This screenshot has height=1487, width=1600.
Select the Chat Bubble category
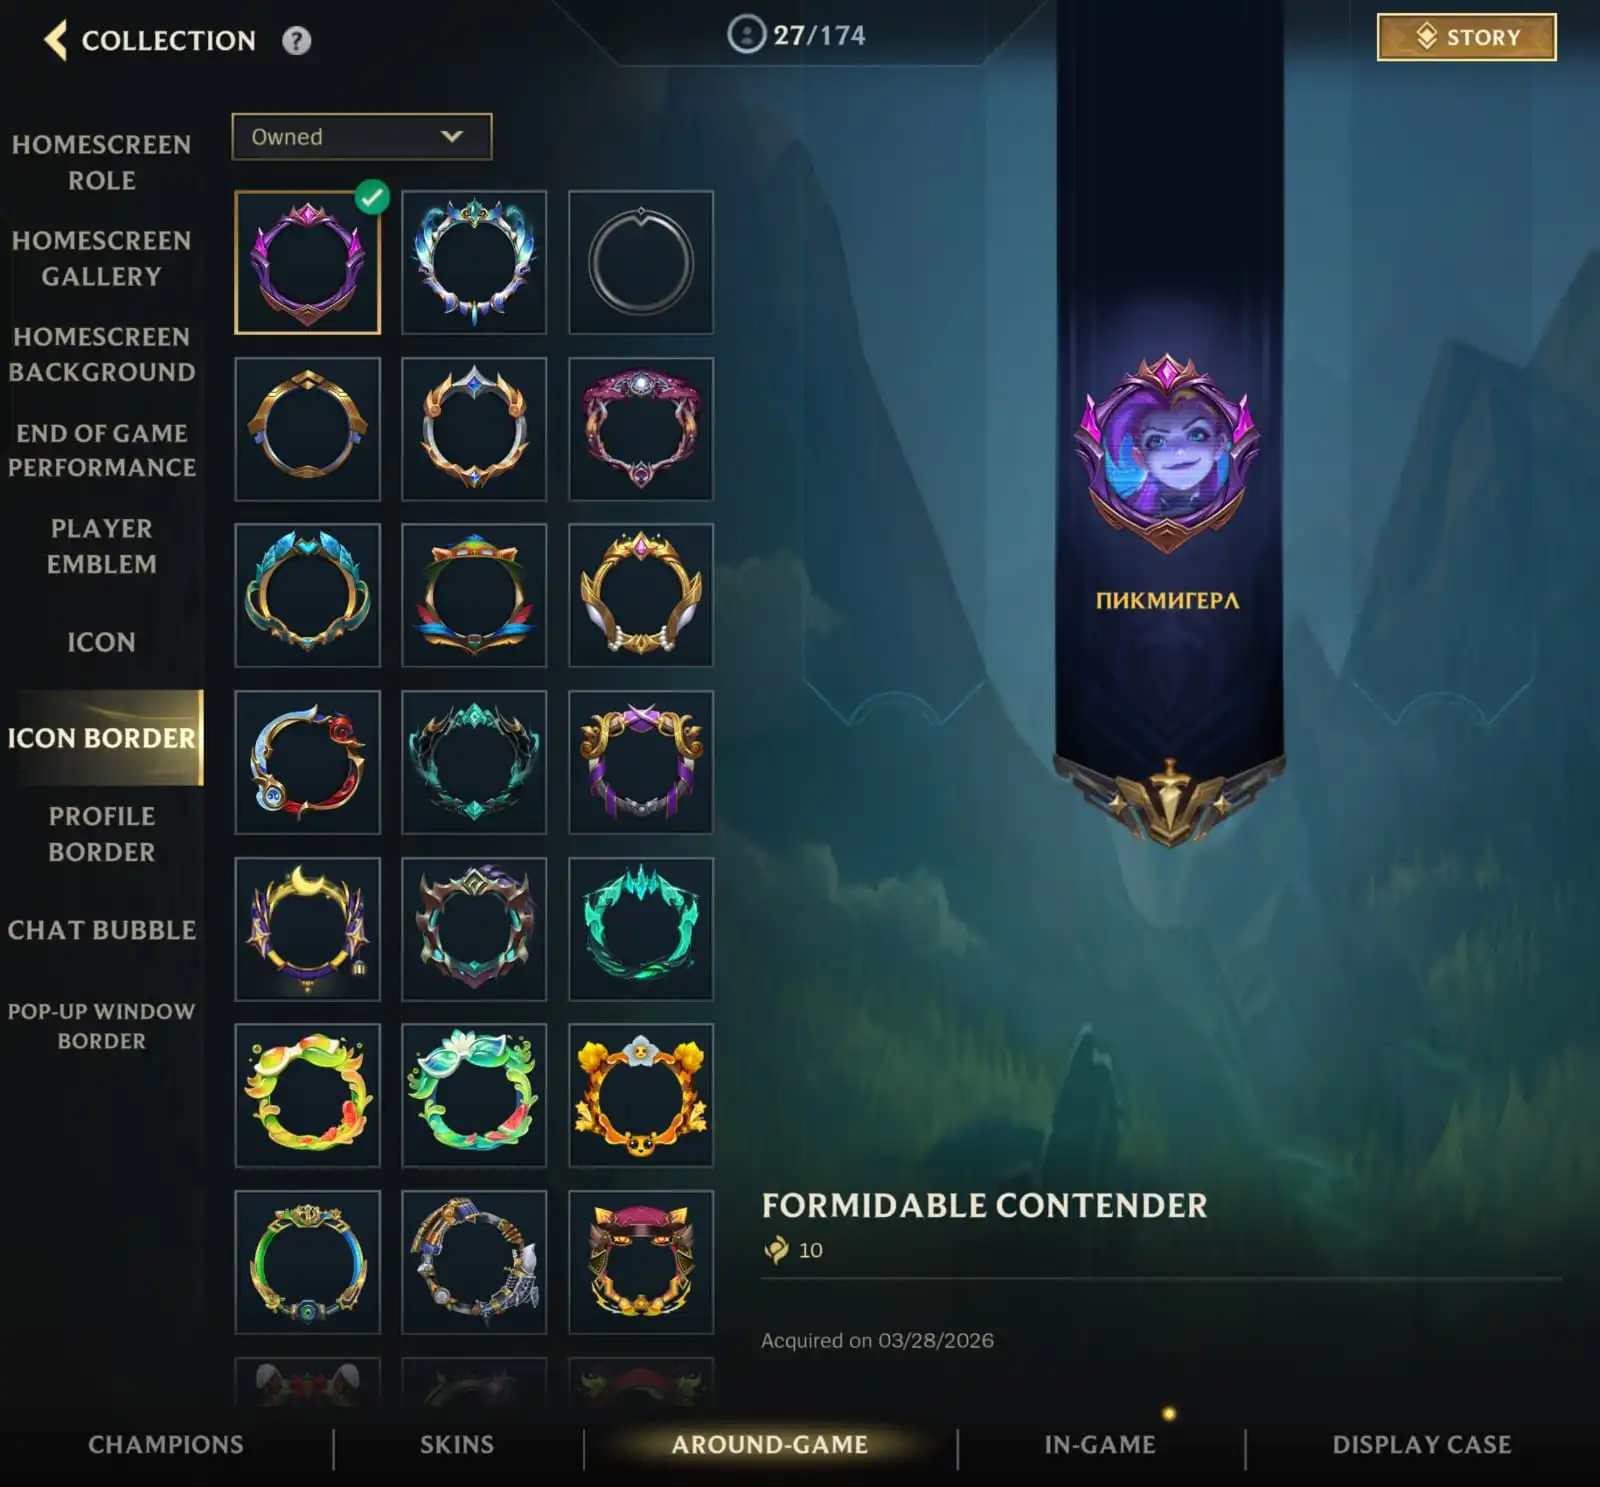point(102,930)
